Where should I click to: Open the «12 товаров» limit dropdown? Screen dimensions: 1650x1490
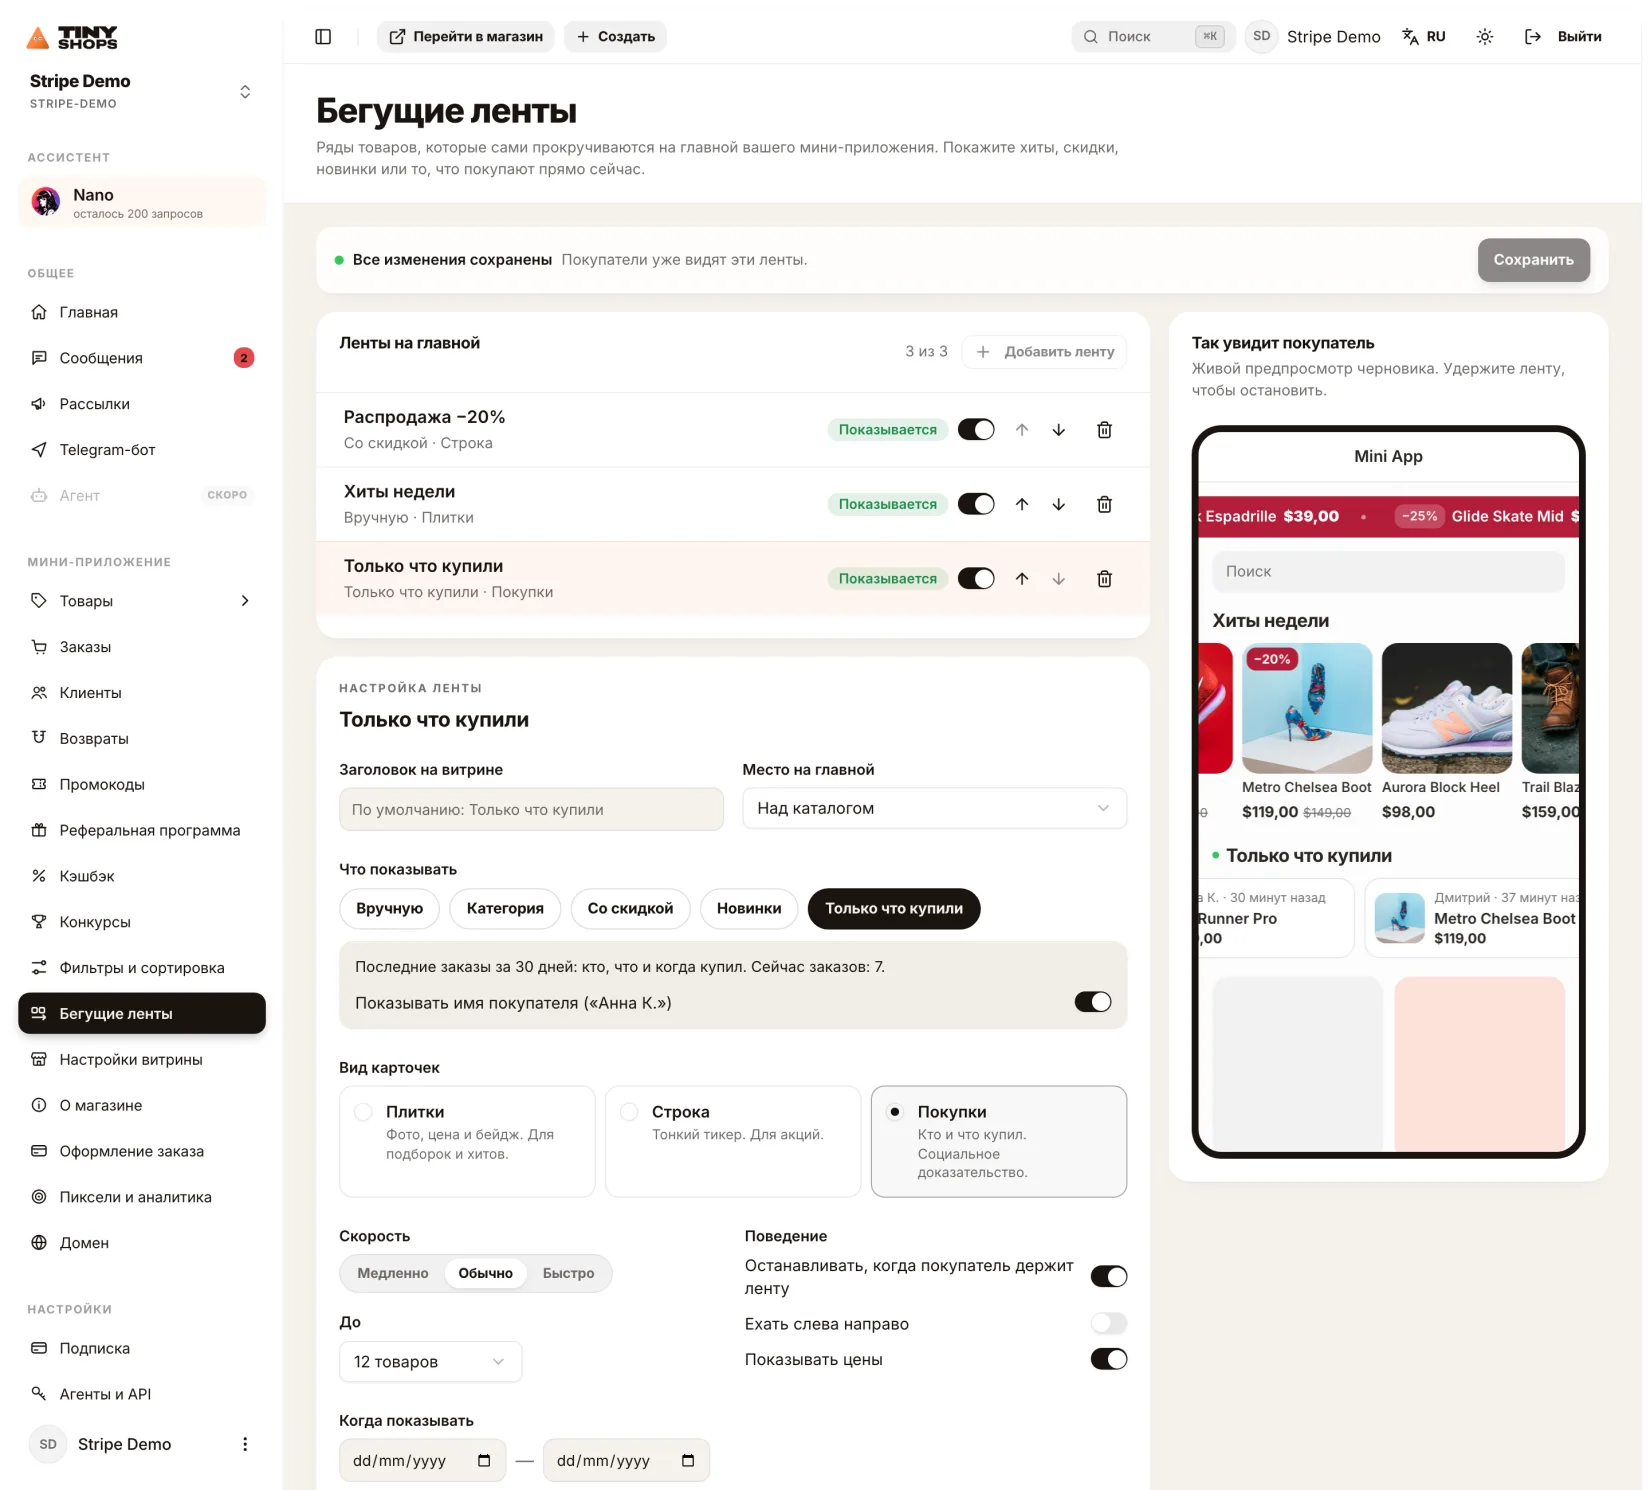tap(430, 1362)
